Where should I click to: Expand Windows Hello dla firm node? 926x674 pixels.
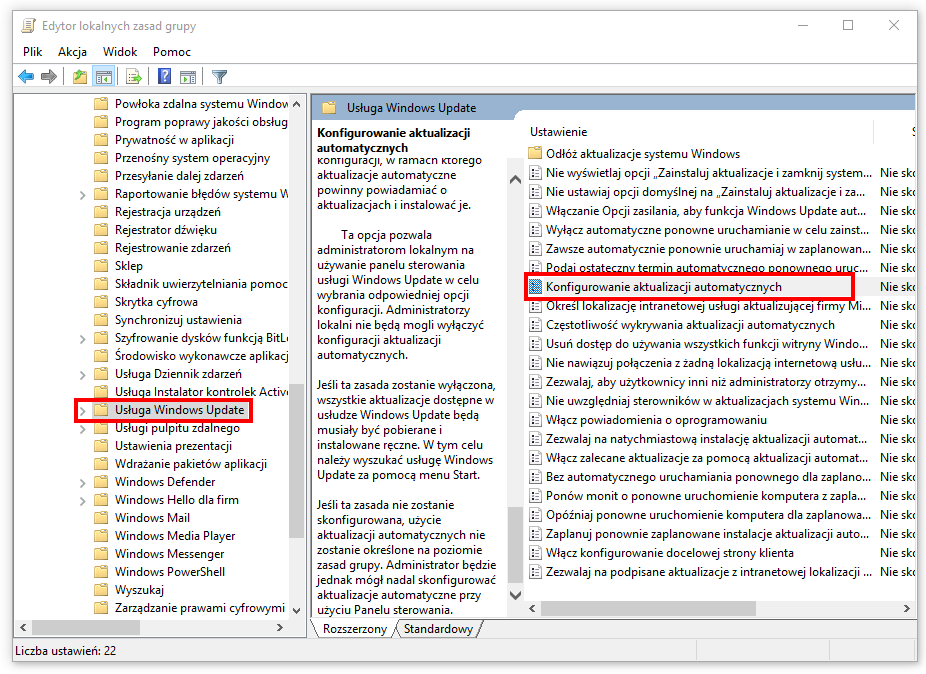(83, 501)
